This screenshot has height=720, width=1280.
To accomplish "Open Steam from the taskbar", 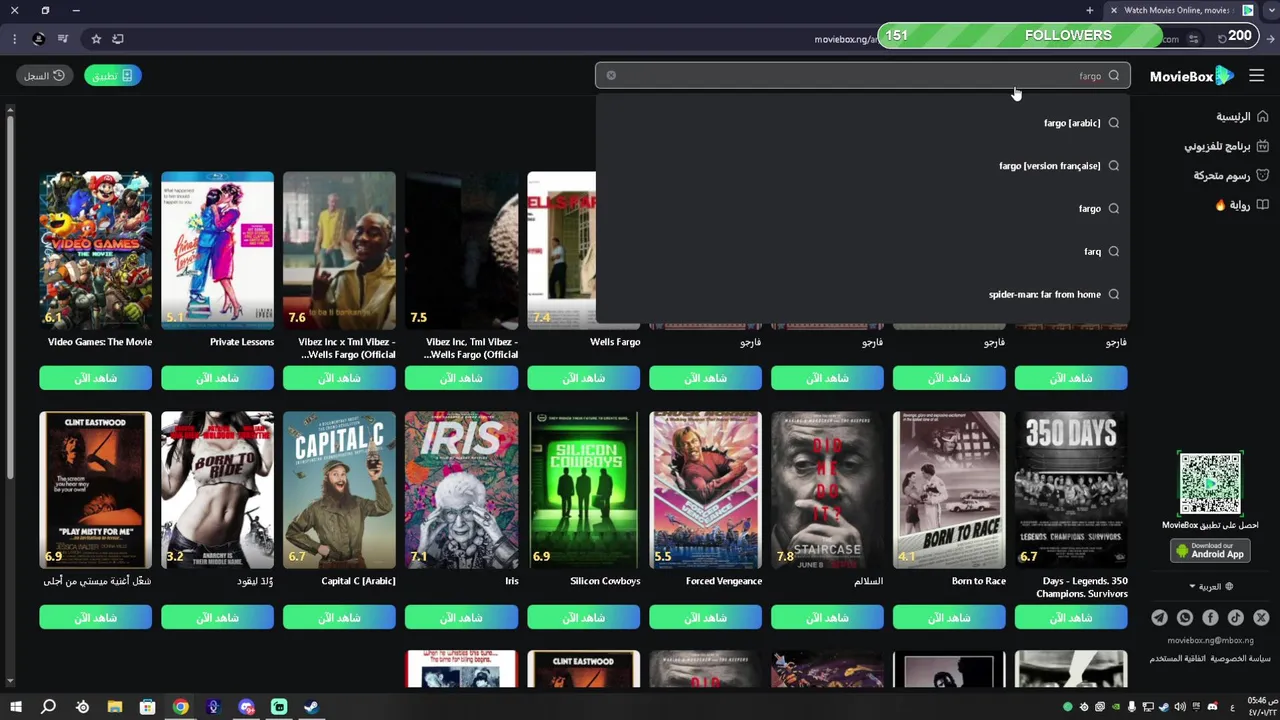I will pos(311,707).
